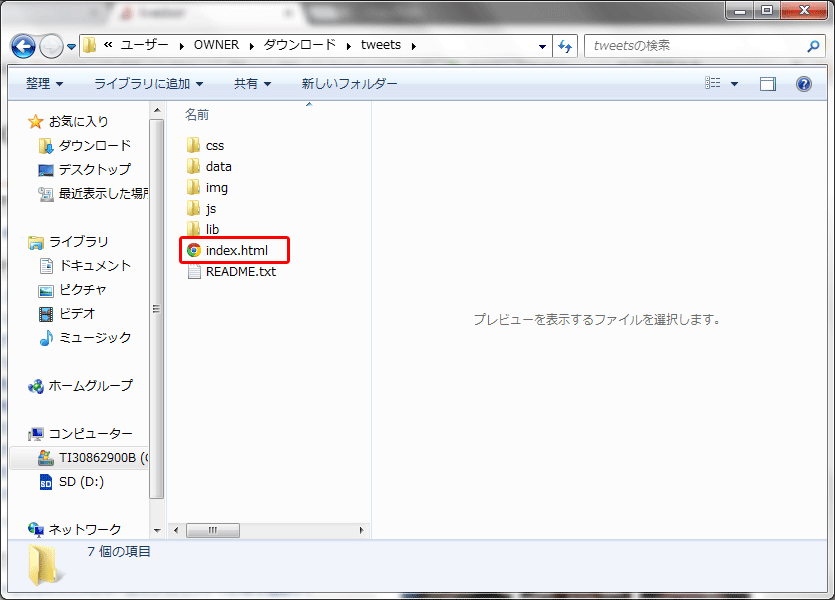Open the 整理 menu
The width and height of the screenshot is (835, 600).
click(x=45, y=84)
